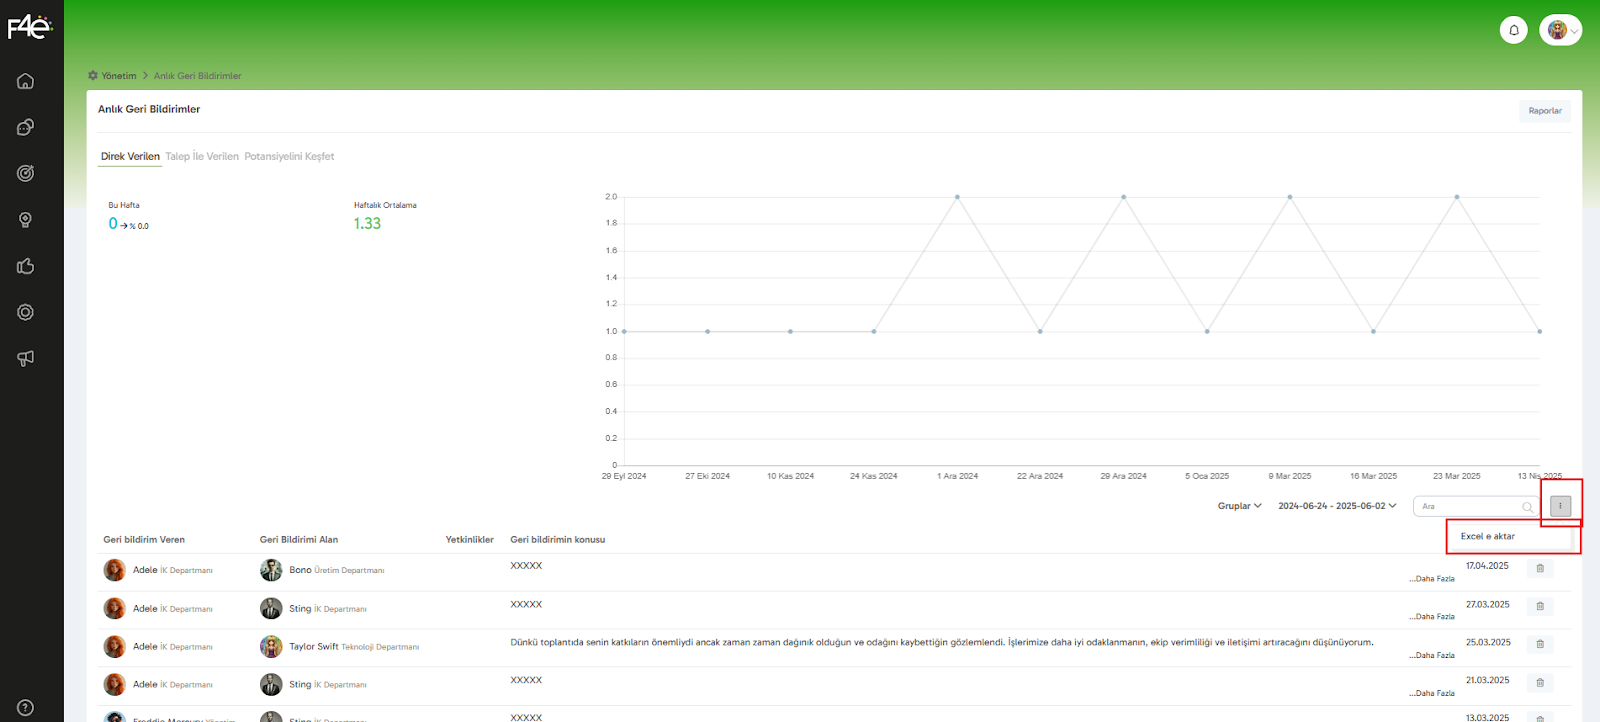
Task: Switch to 'Talep İle Verilen' tab
Action: tap(202, 157)
